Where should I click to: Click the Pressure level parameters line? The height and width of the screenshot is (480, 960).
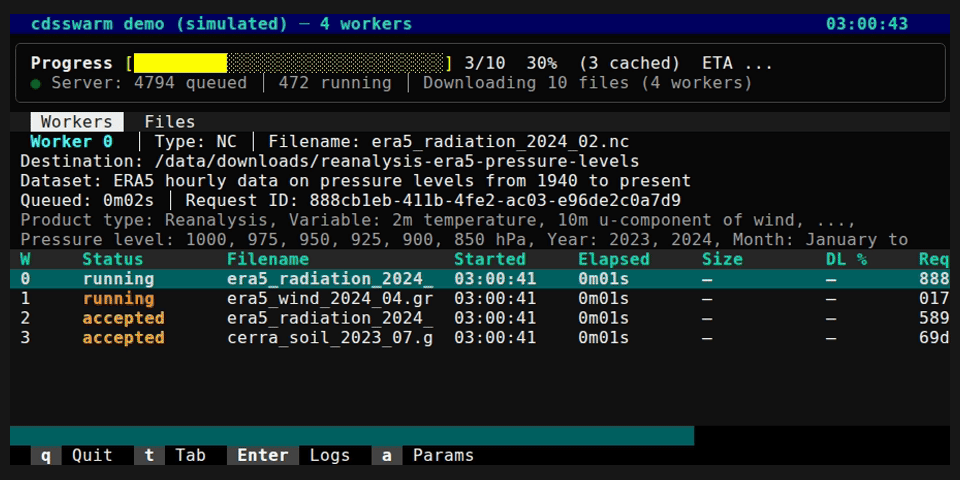464,239
